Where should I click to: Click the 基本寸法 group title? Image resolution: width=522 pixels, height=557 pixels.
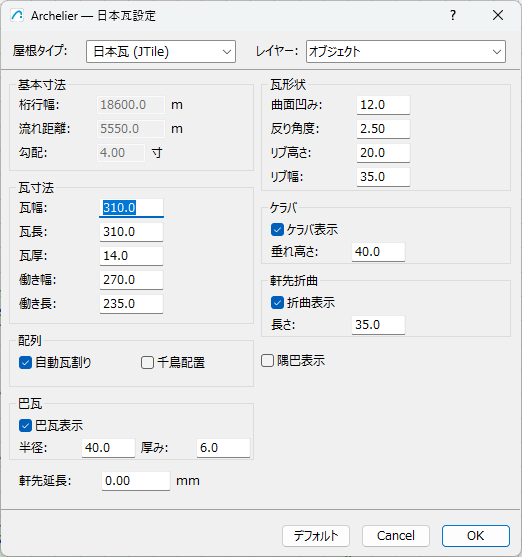42,85
